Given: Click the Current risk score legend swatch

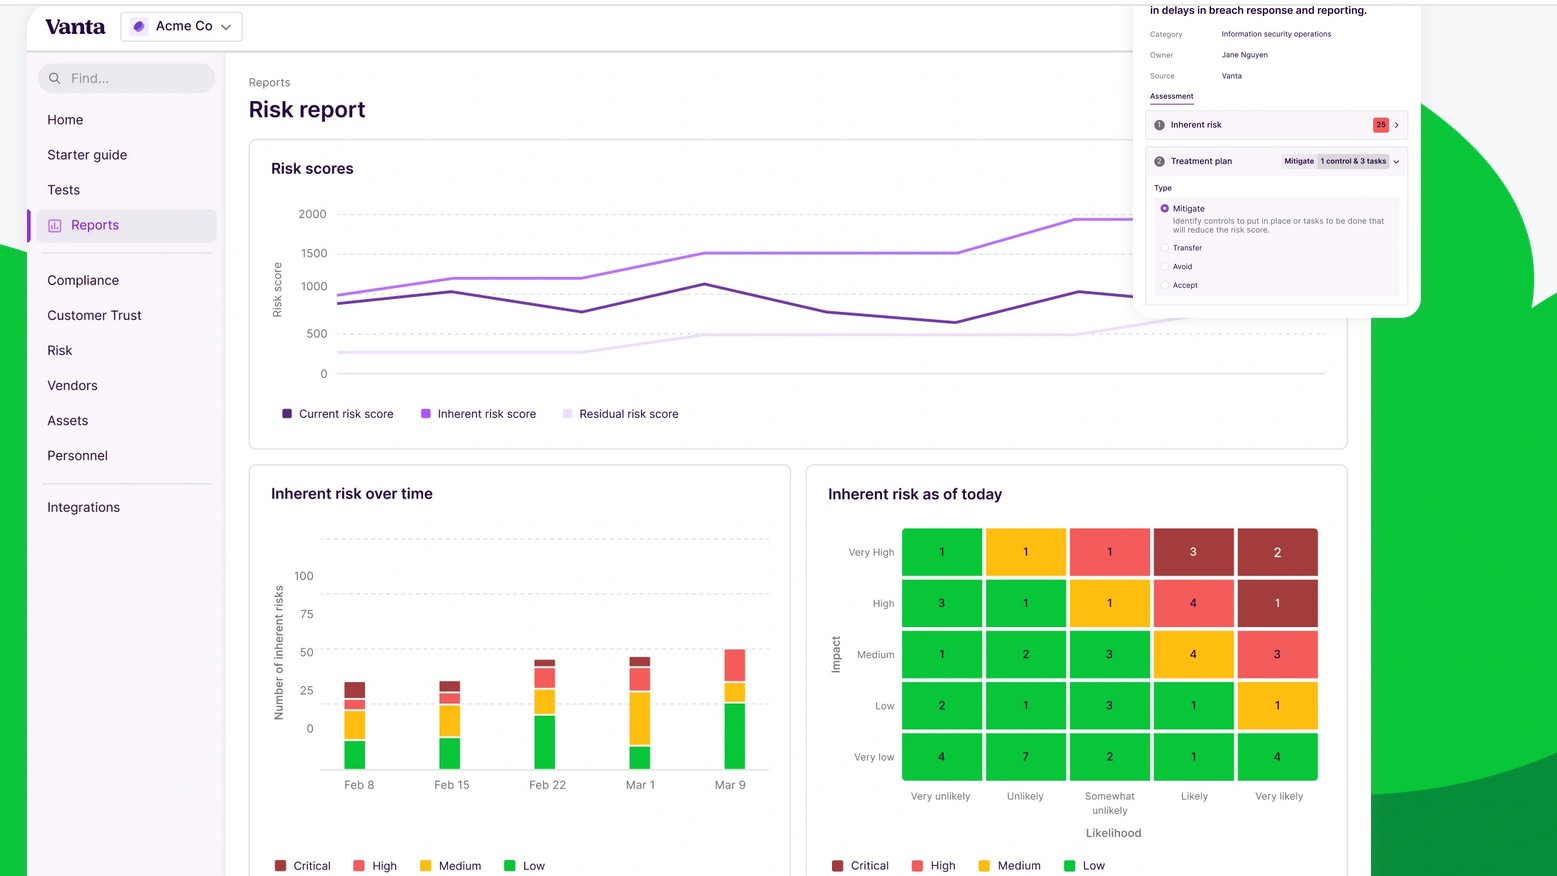Looking at the screenshot, I should (287, 414).
